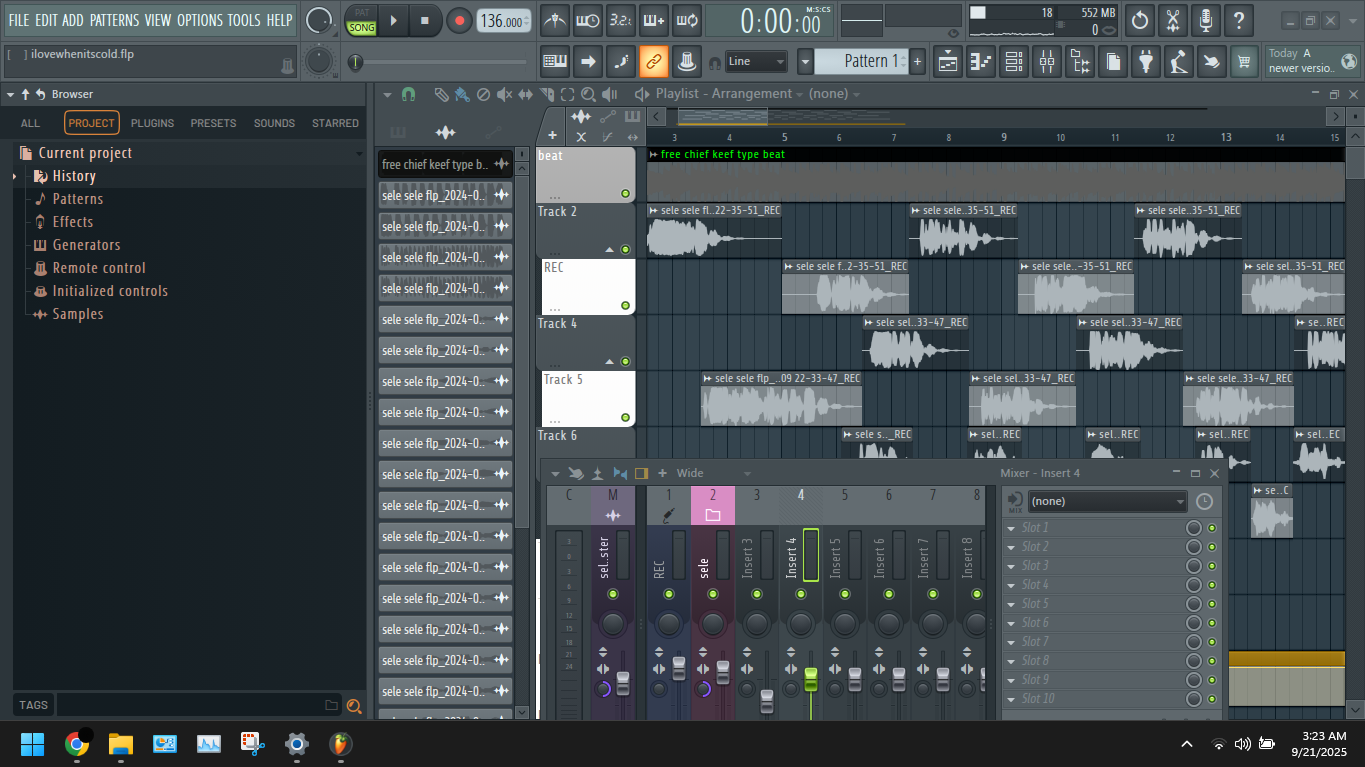
Task: Click the record button in transport
Action: [459, 20]
